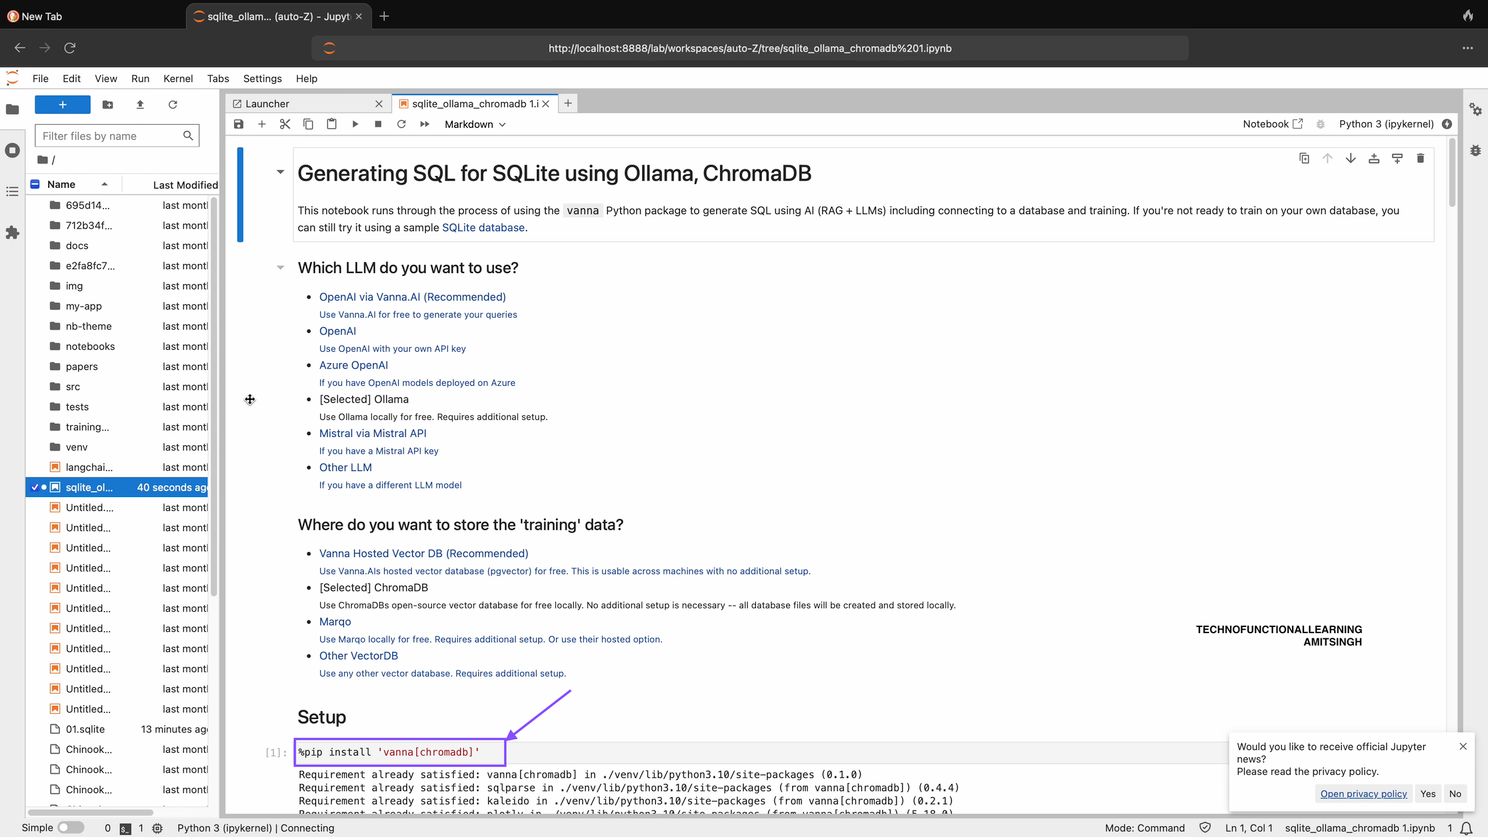Toggle Simple interface mode switch

(x=70, y=828)
